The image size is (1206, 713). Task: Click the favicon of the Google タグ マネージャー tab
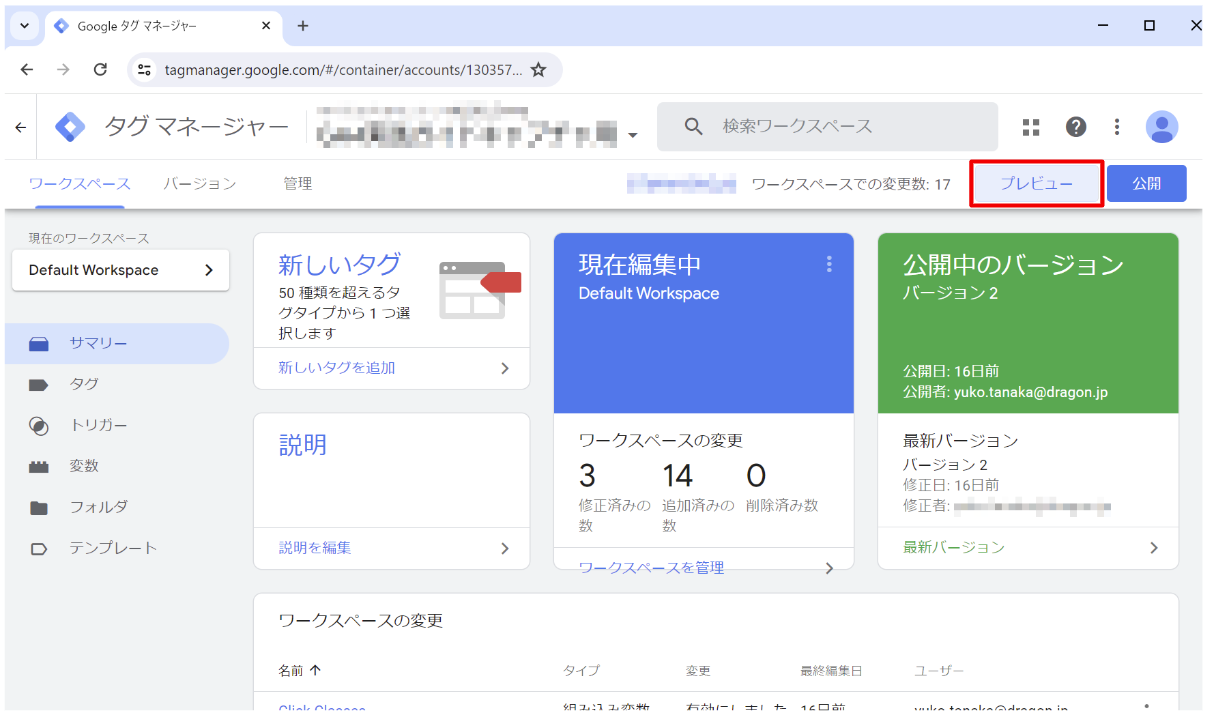point(62,26)
